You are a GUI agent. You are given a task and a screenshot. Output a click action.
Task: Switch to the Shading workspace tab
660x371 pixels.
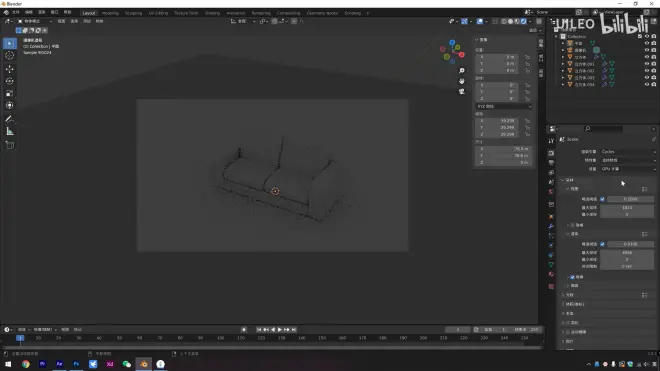[212, 13]
